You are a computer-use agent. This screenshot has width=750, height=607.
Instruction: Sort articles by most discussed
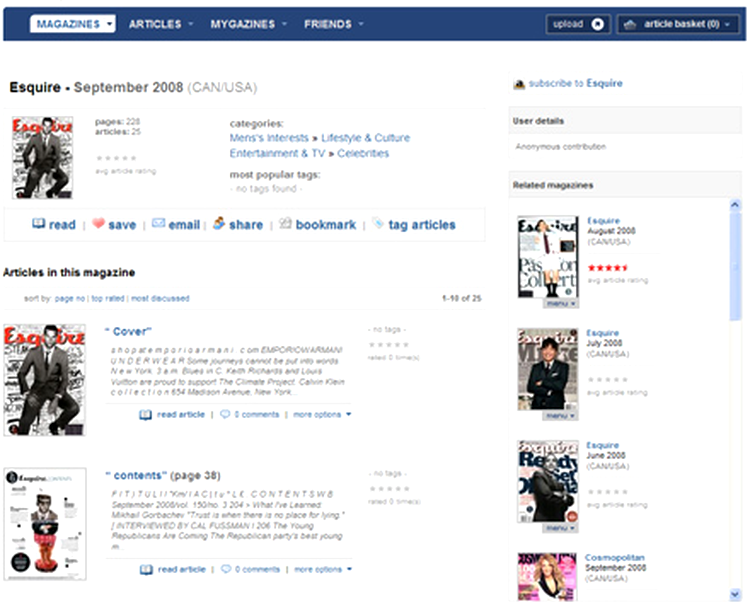pyautogui.click(x=160, y=298)
